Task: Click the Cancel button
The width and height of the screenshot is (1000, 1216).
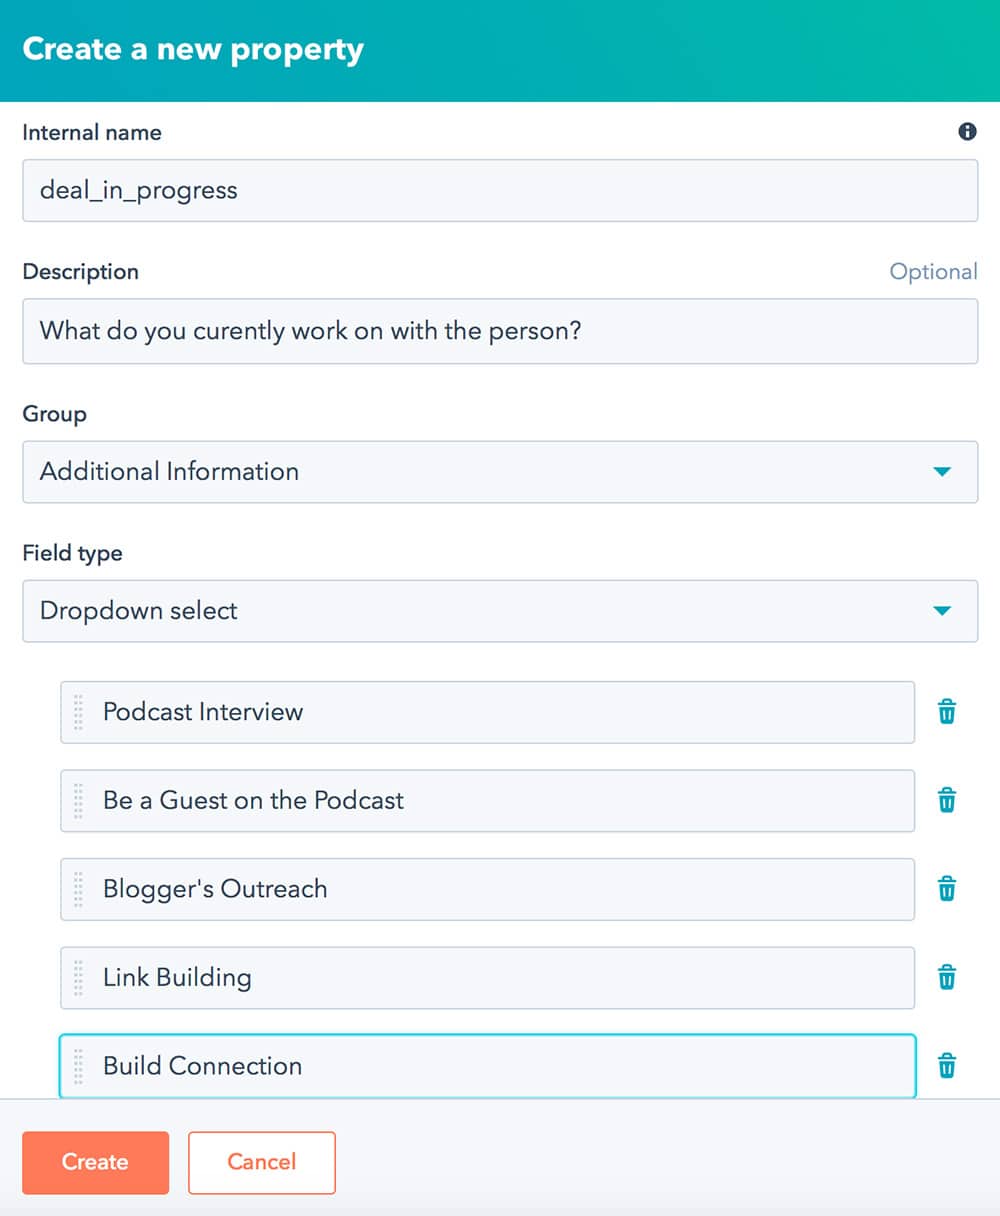Action: [x=262, y=1162]
